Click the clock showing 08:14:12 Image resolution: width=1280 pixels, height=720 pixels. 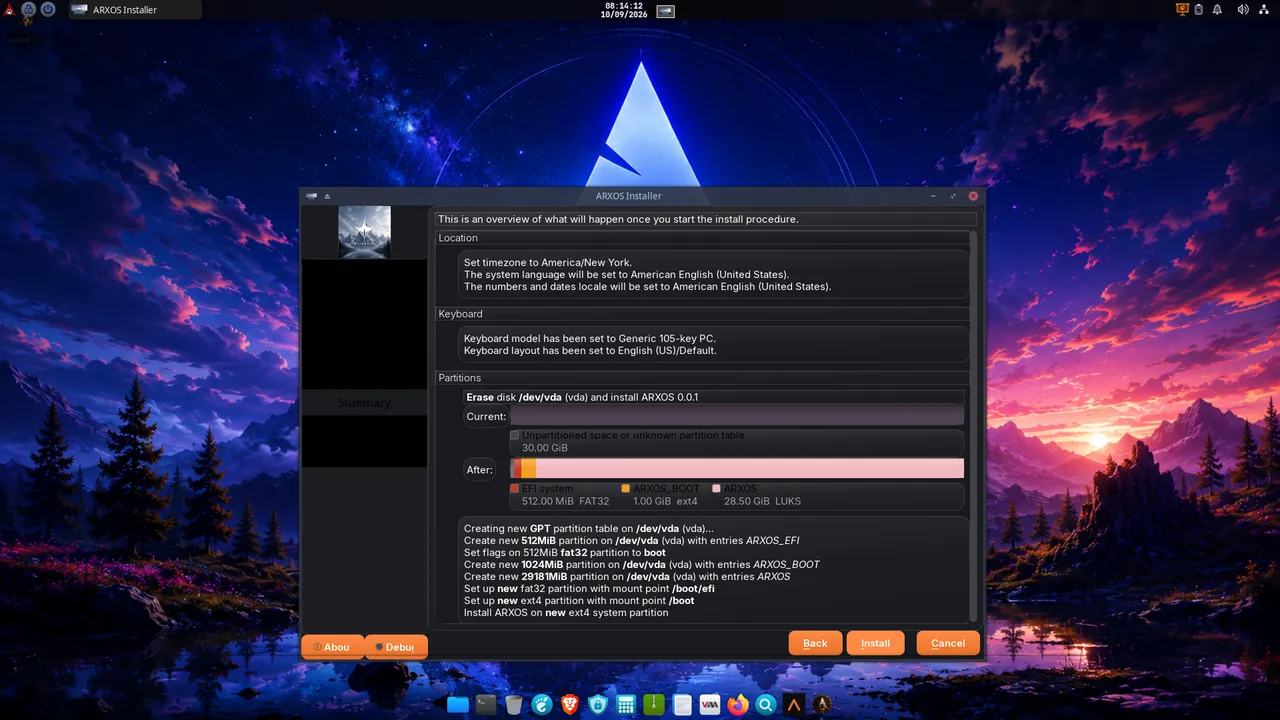(x=622, y=10)
